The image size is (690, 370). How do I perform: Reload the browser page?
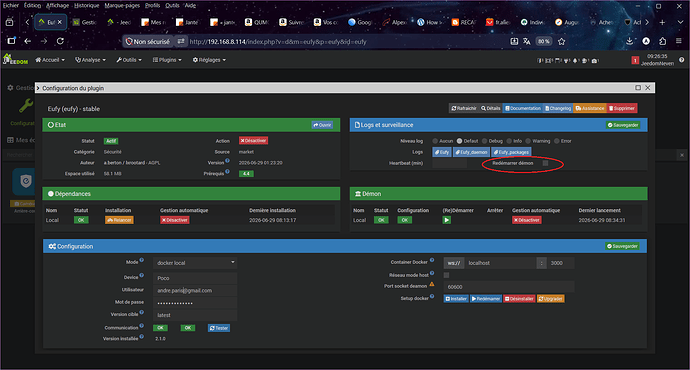[x=60, y=41]
